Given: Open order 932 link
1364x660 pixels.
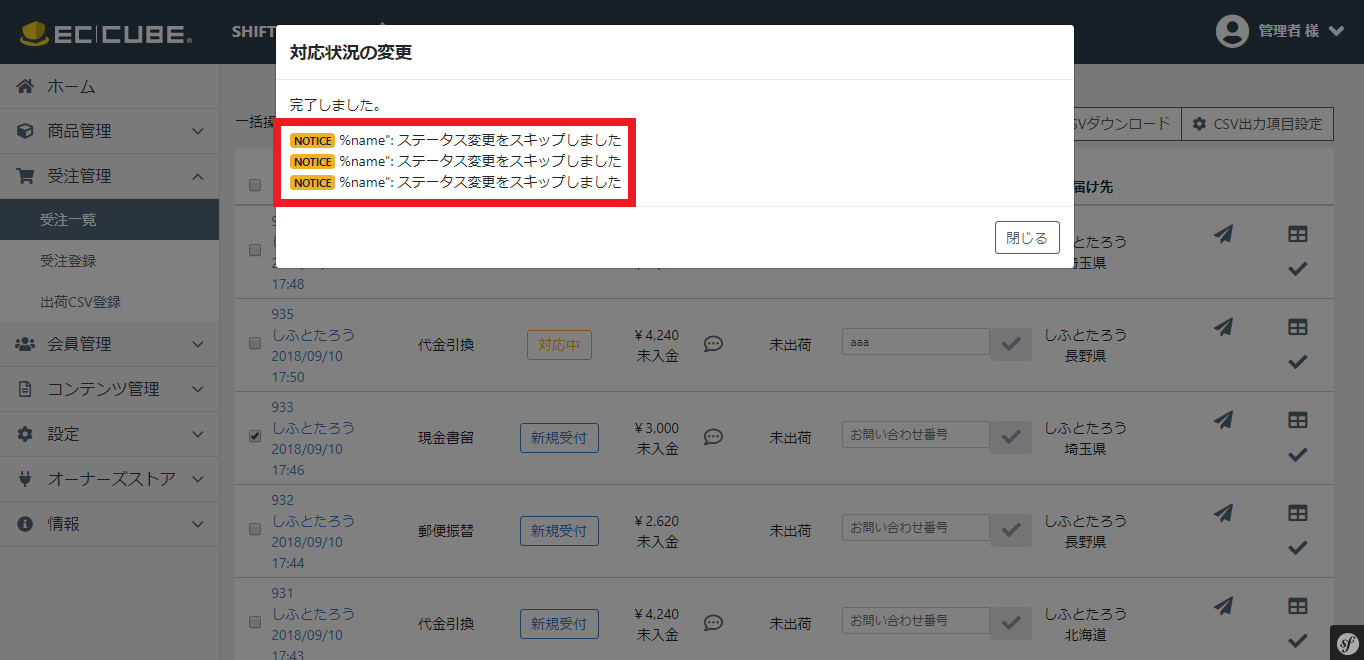Looking at the screenshot, I should [x=313, y=531].
